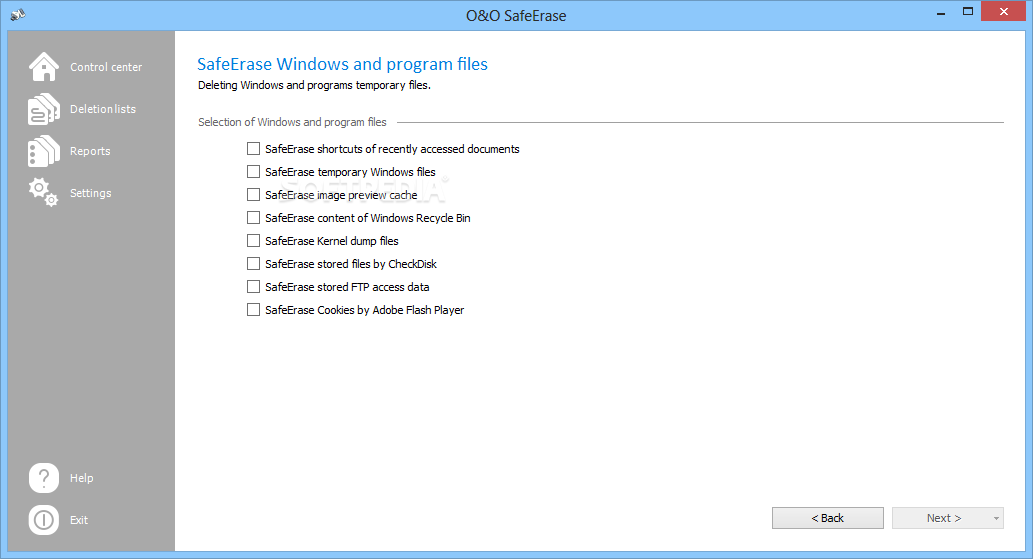Image resolution: width=1033 pixels, height=559 pixels.
Task: Go to Reports in sidebar
Action: point(90,151)
